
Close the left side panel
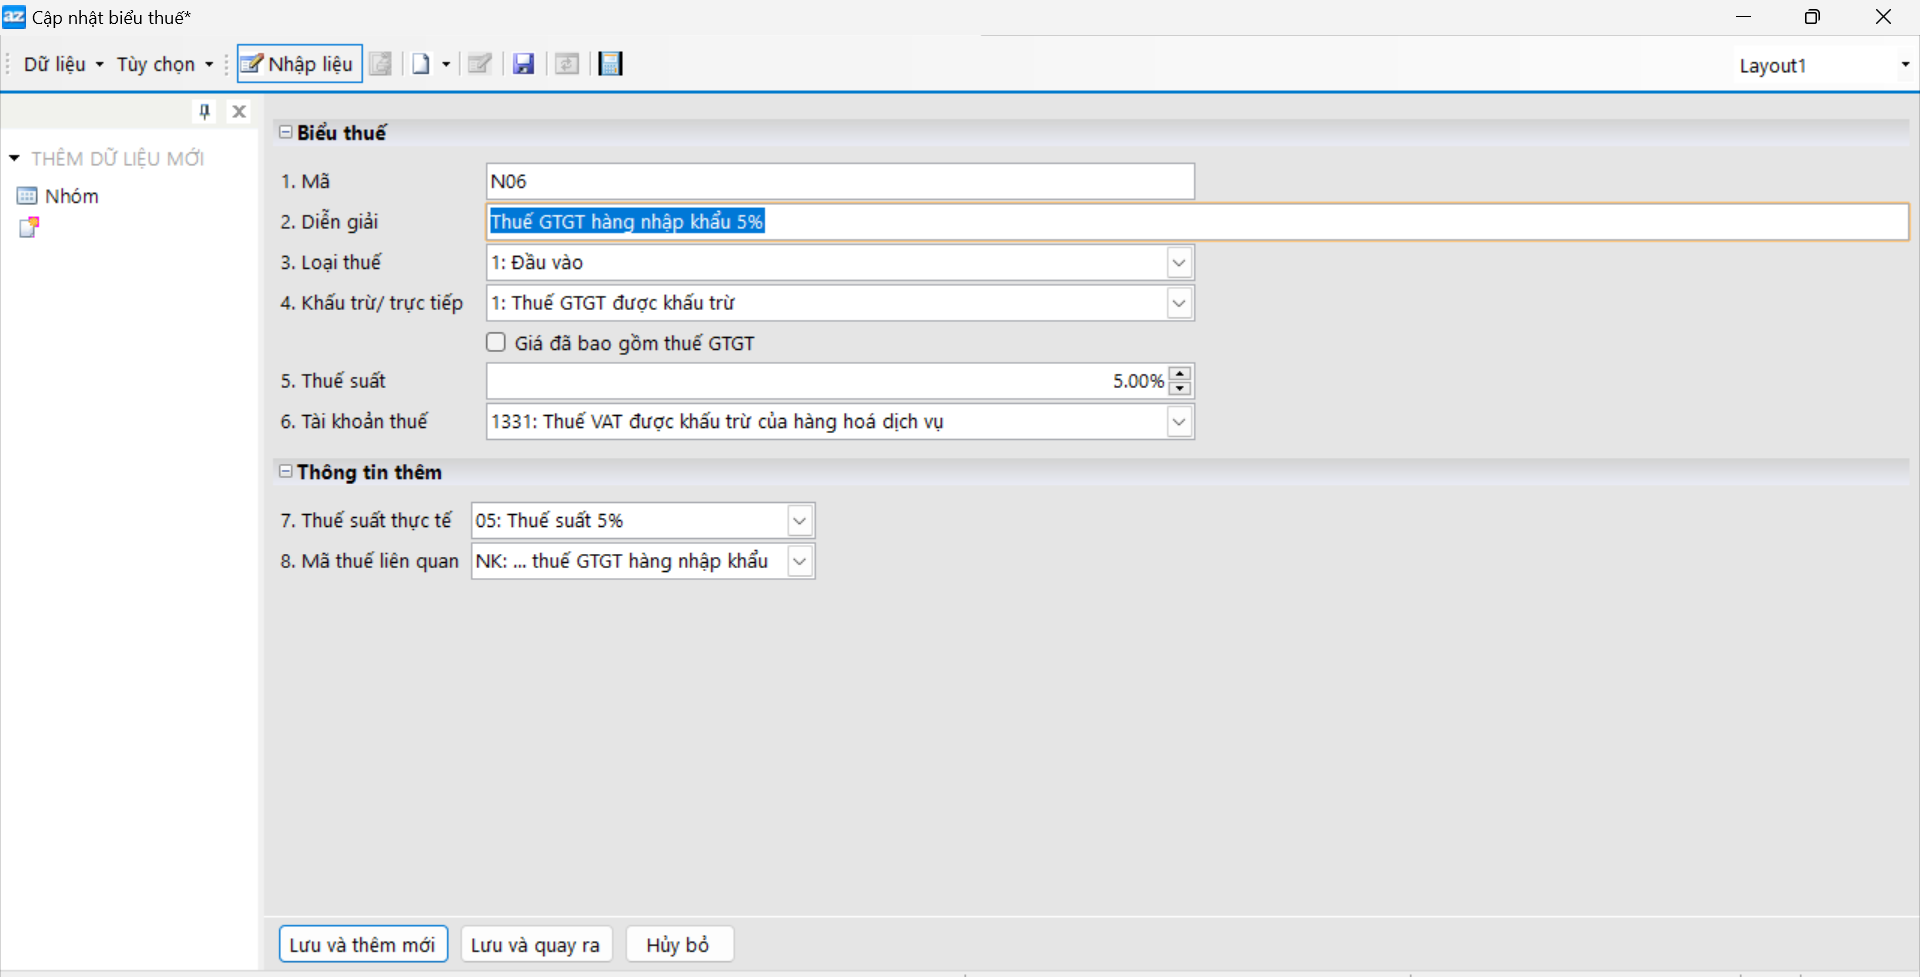tap(239, 111)
